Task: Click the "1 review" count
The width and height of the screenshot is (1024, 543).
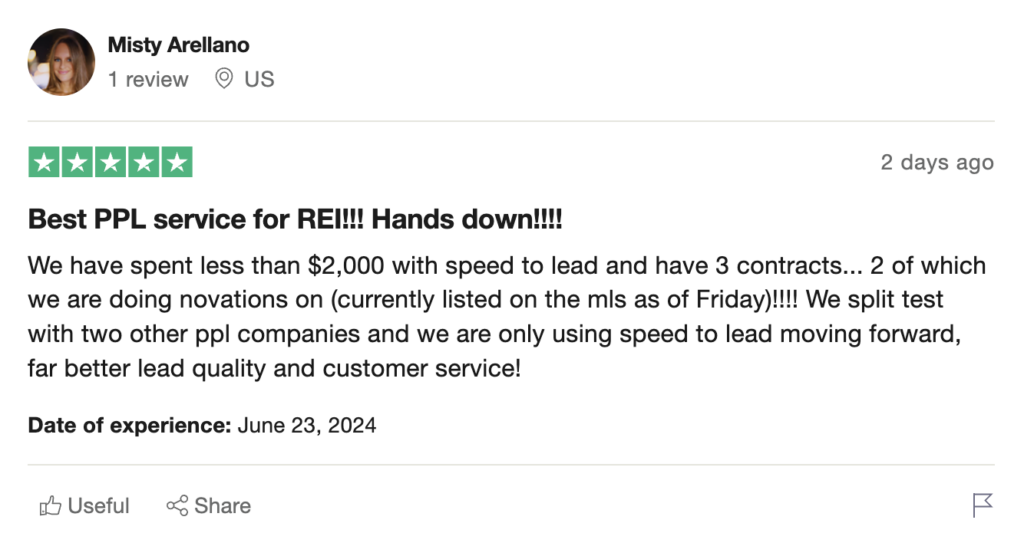Action: tap(148, 79)
